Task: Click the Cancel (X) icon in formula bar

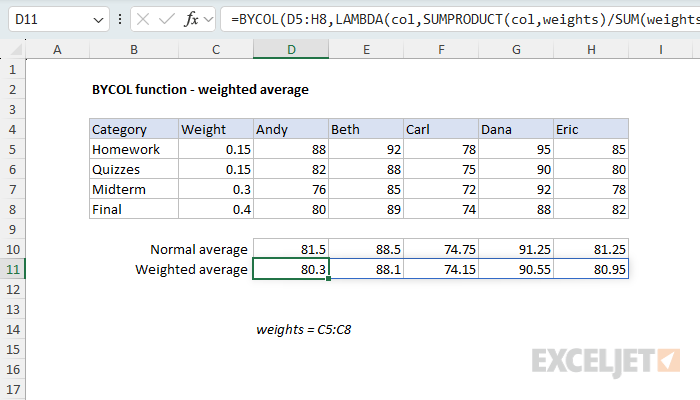Action: pos(143,19)
